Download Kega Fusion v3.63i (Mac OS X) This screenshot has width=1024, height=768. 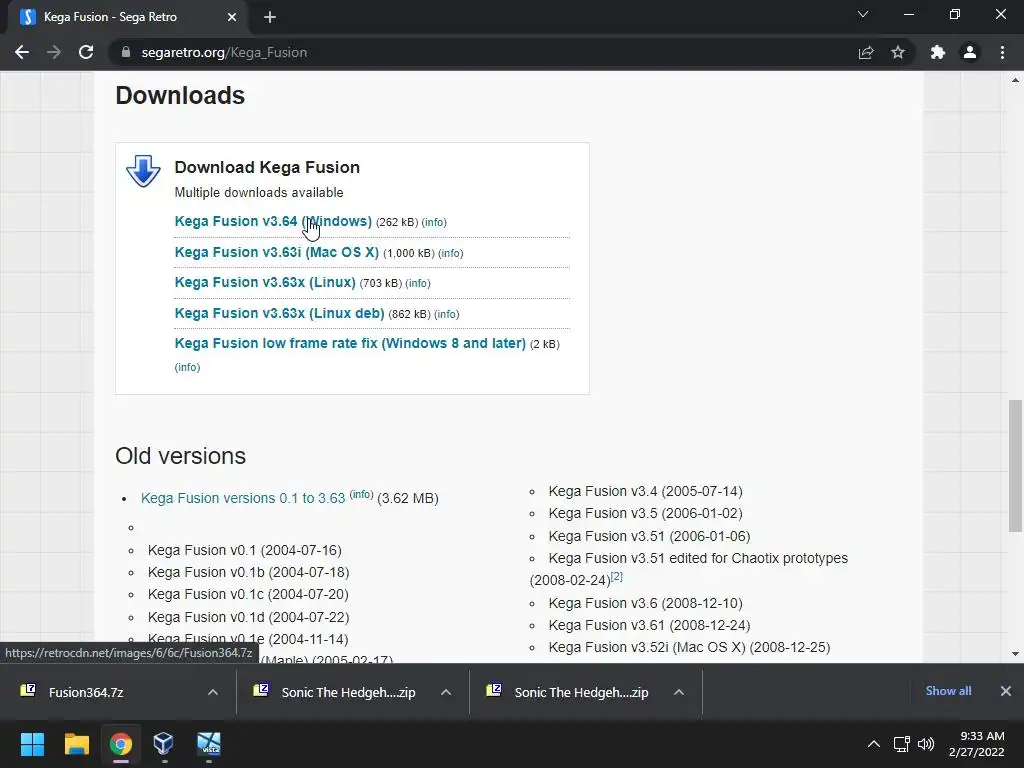pyautogui.click(x=276, y=252)
